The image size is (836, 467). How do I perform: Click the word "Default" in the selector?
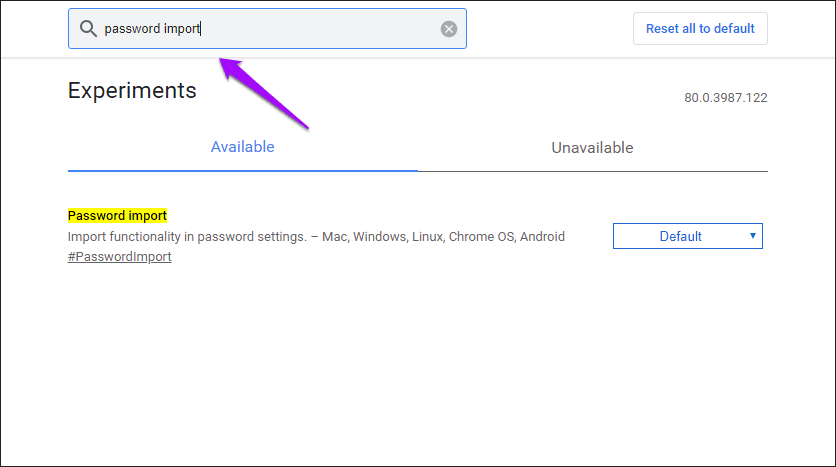(680, 236)
